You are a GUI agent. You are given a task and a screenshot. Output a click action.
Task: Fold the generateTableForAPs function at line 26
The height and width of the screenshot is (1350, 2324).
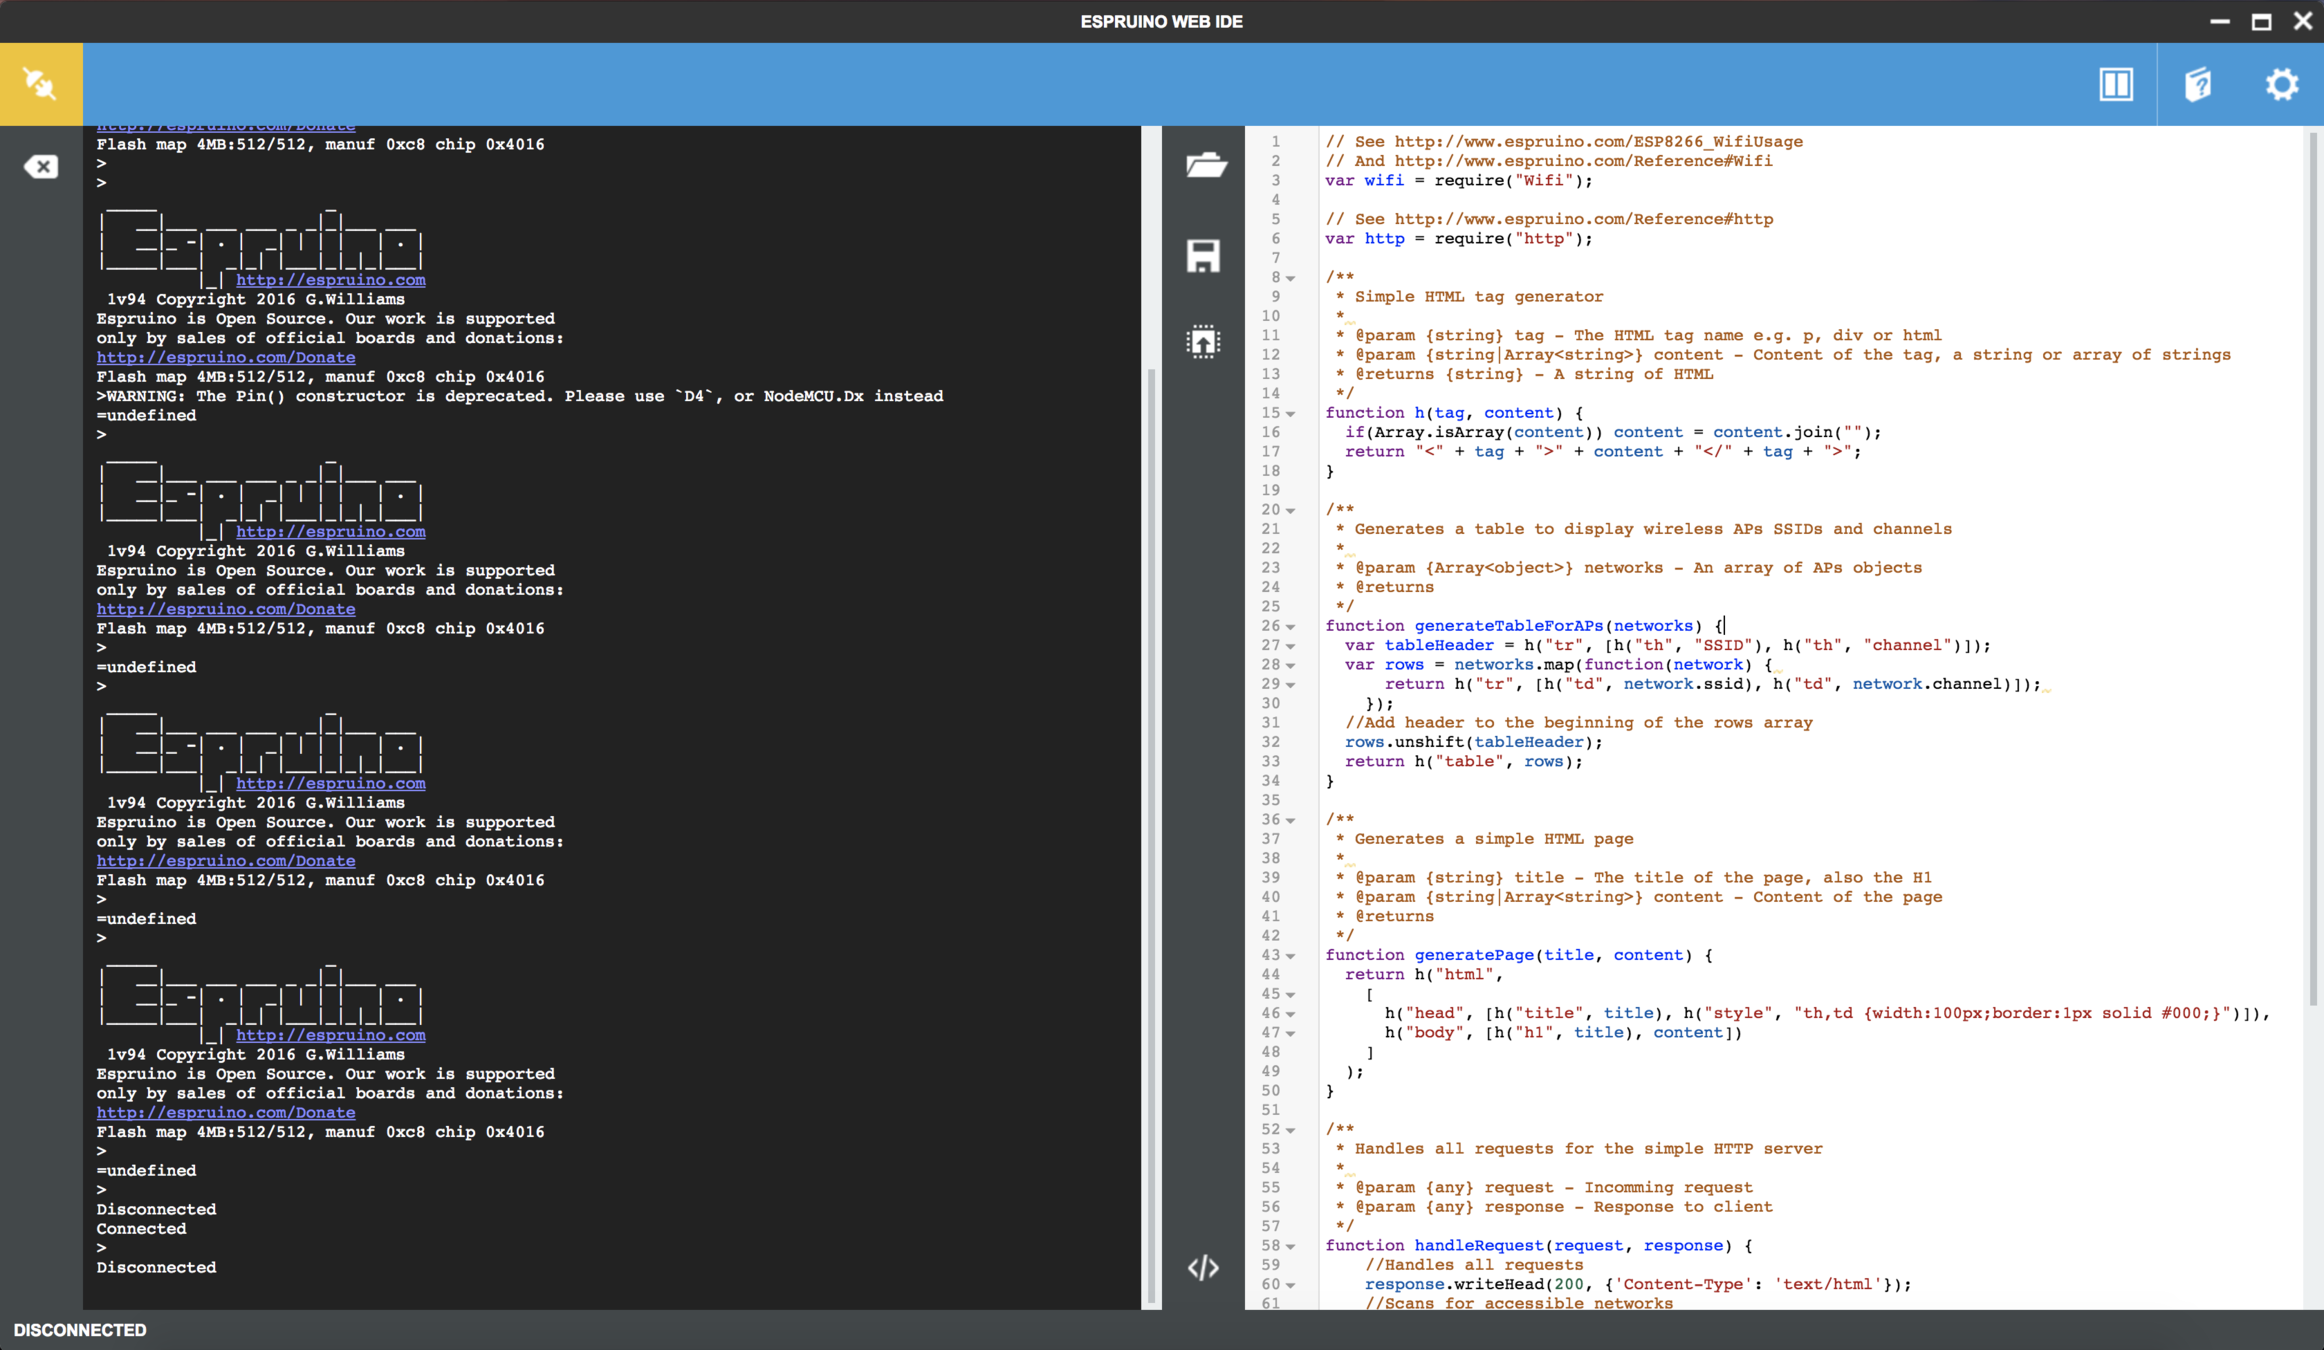click(1291, 627)
